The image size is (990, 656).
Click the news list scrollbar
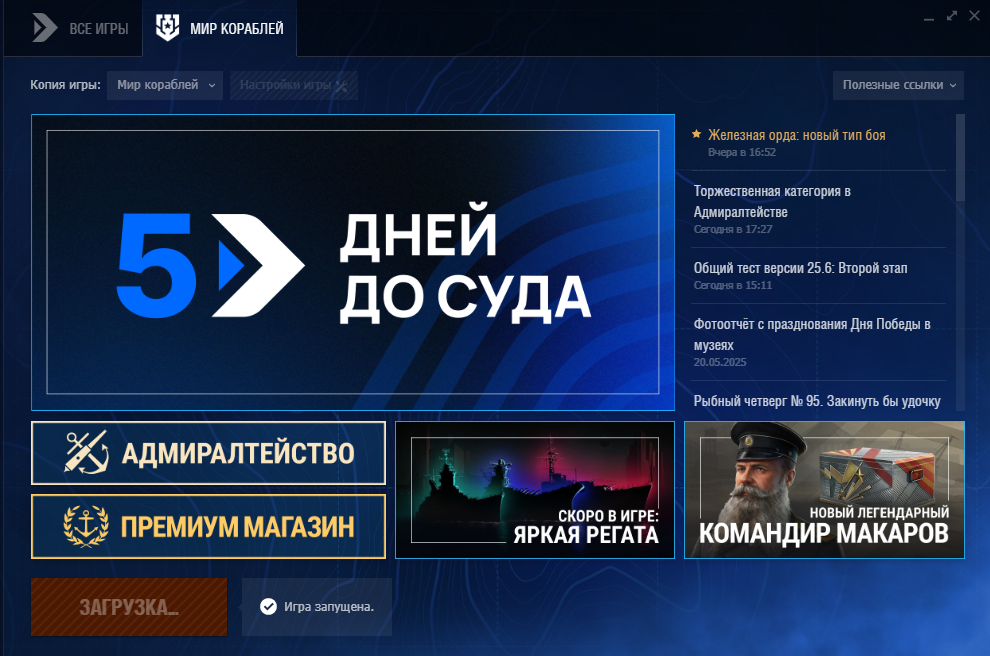click(960, 158)
